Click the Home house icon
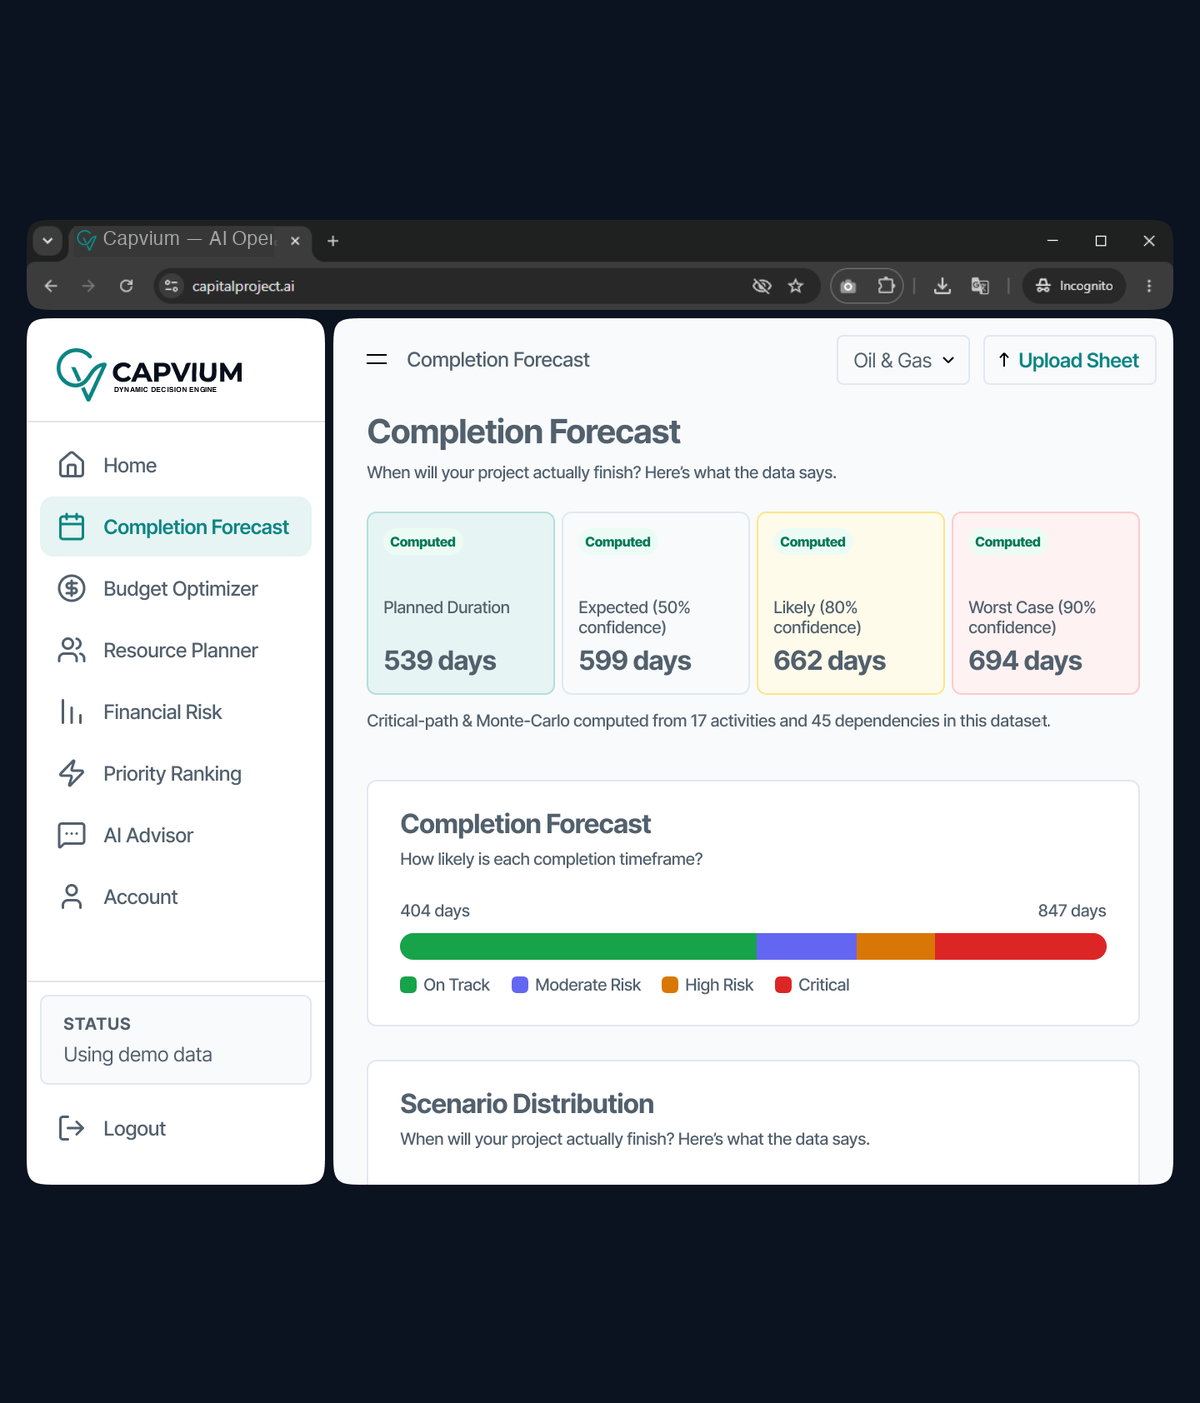This screenshot has width=1200, height=1403. [x=72, y=465]
